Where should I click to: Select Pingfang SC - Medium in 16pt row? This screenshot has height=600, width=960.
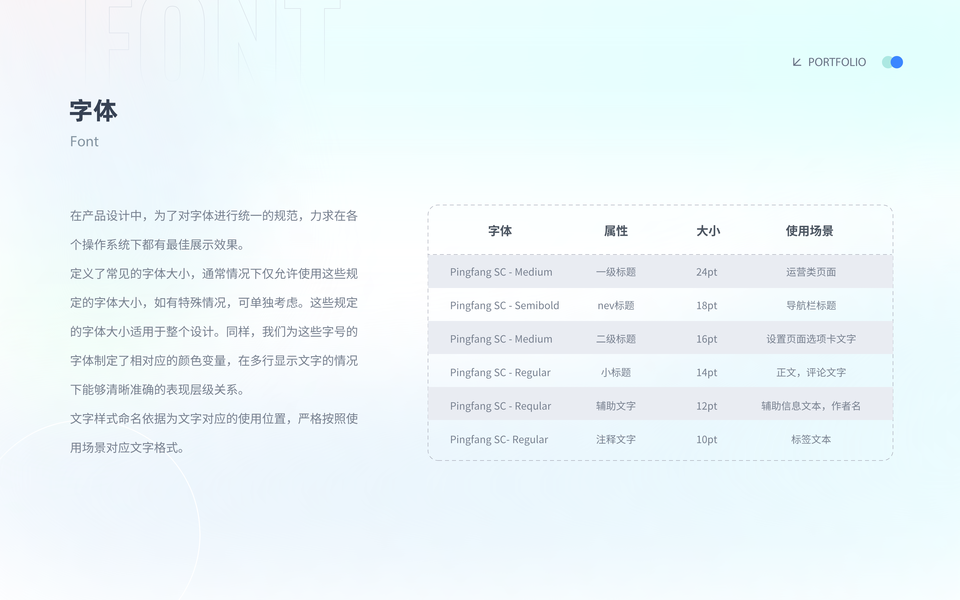coord(501,339)
